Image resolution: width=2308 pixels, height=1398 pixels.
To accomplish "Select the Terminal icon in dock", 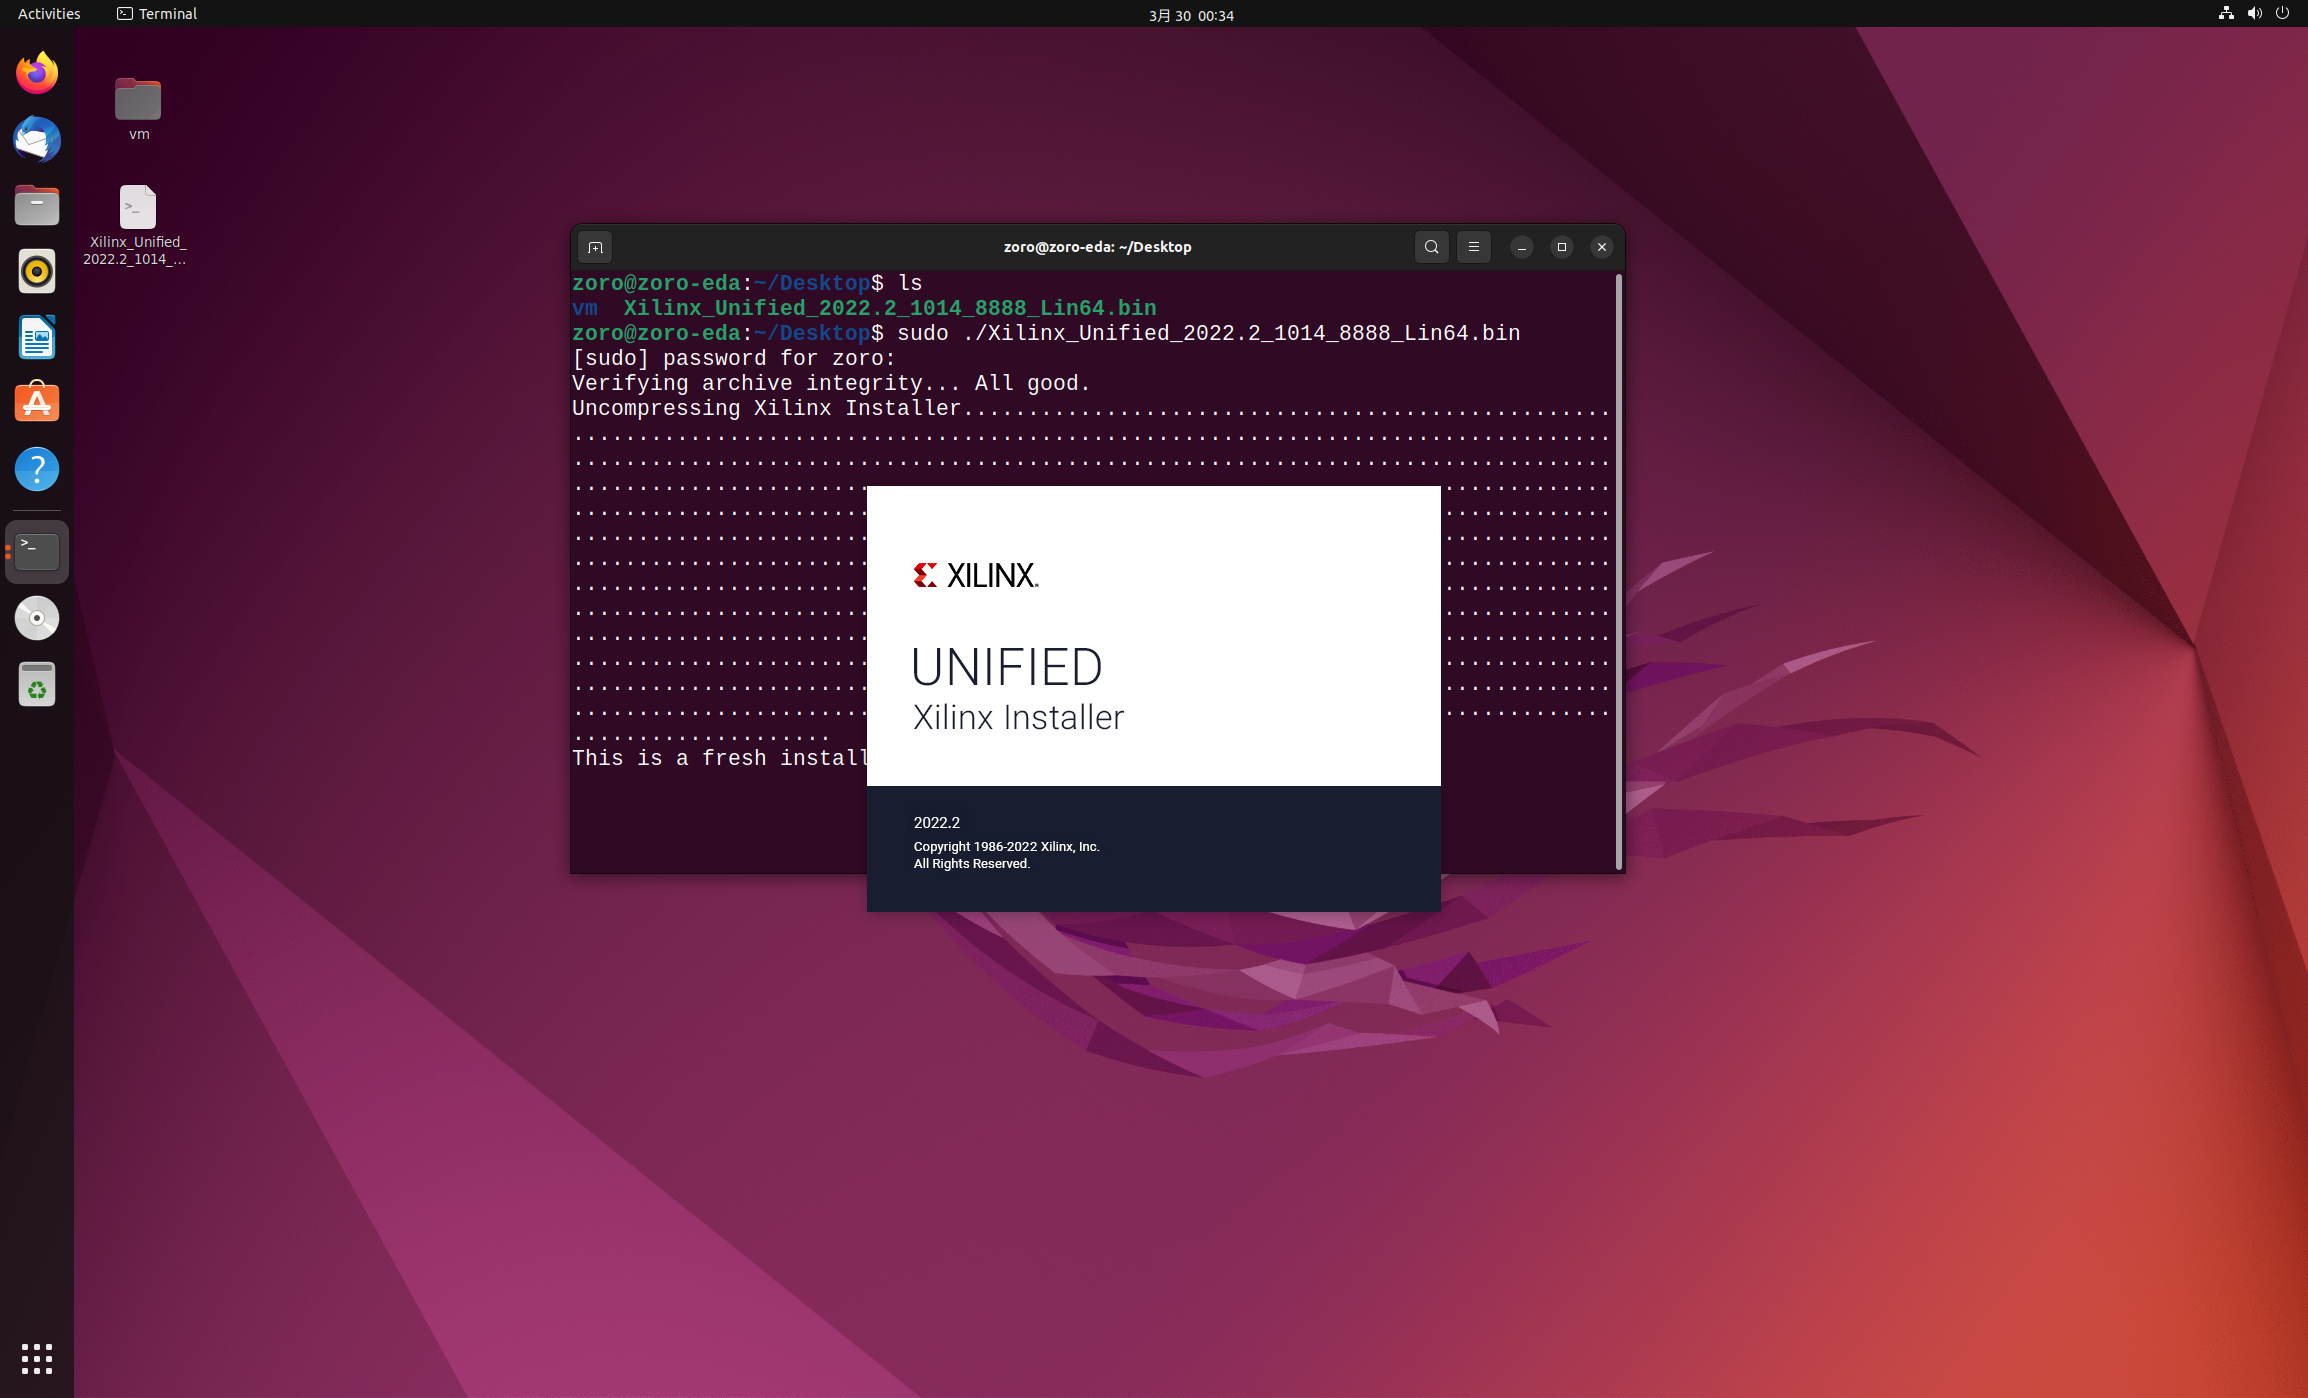I will 37,551.
